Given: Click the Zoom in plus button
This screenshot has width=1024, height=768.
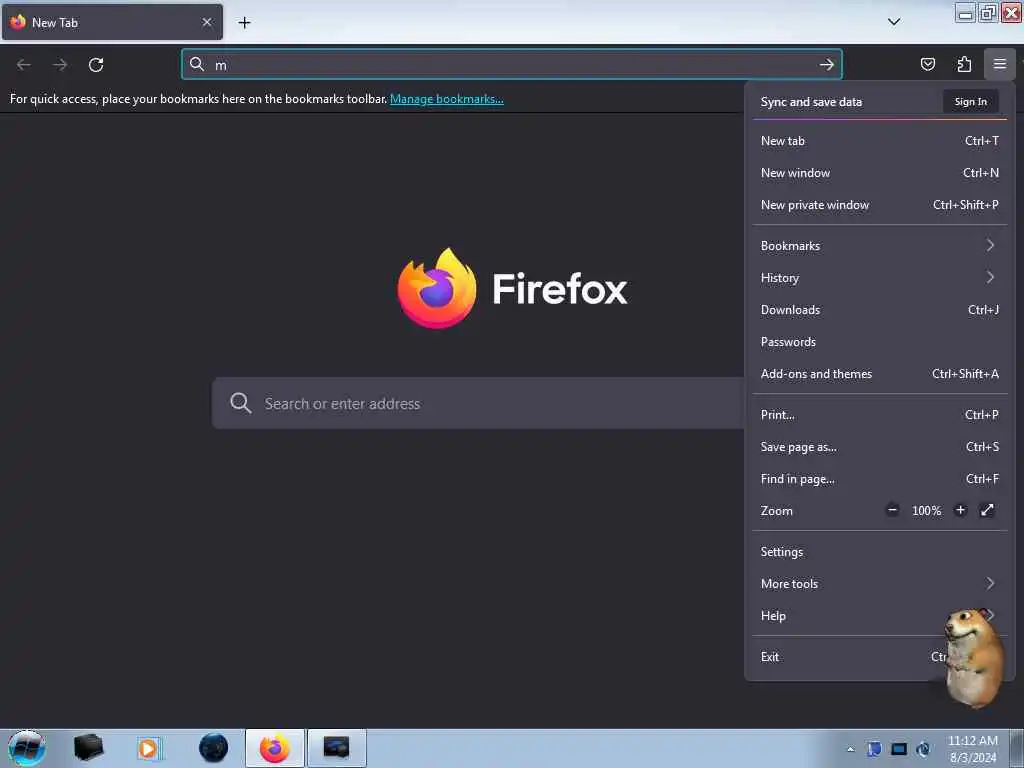Looking at the screenshot, I should (x=960, y=510).
